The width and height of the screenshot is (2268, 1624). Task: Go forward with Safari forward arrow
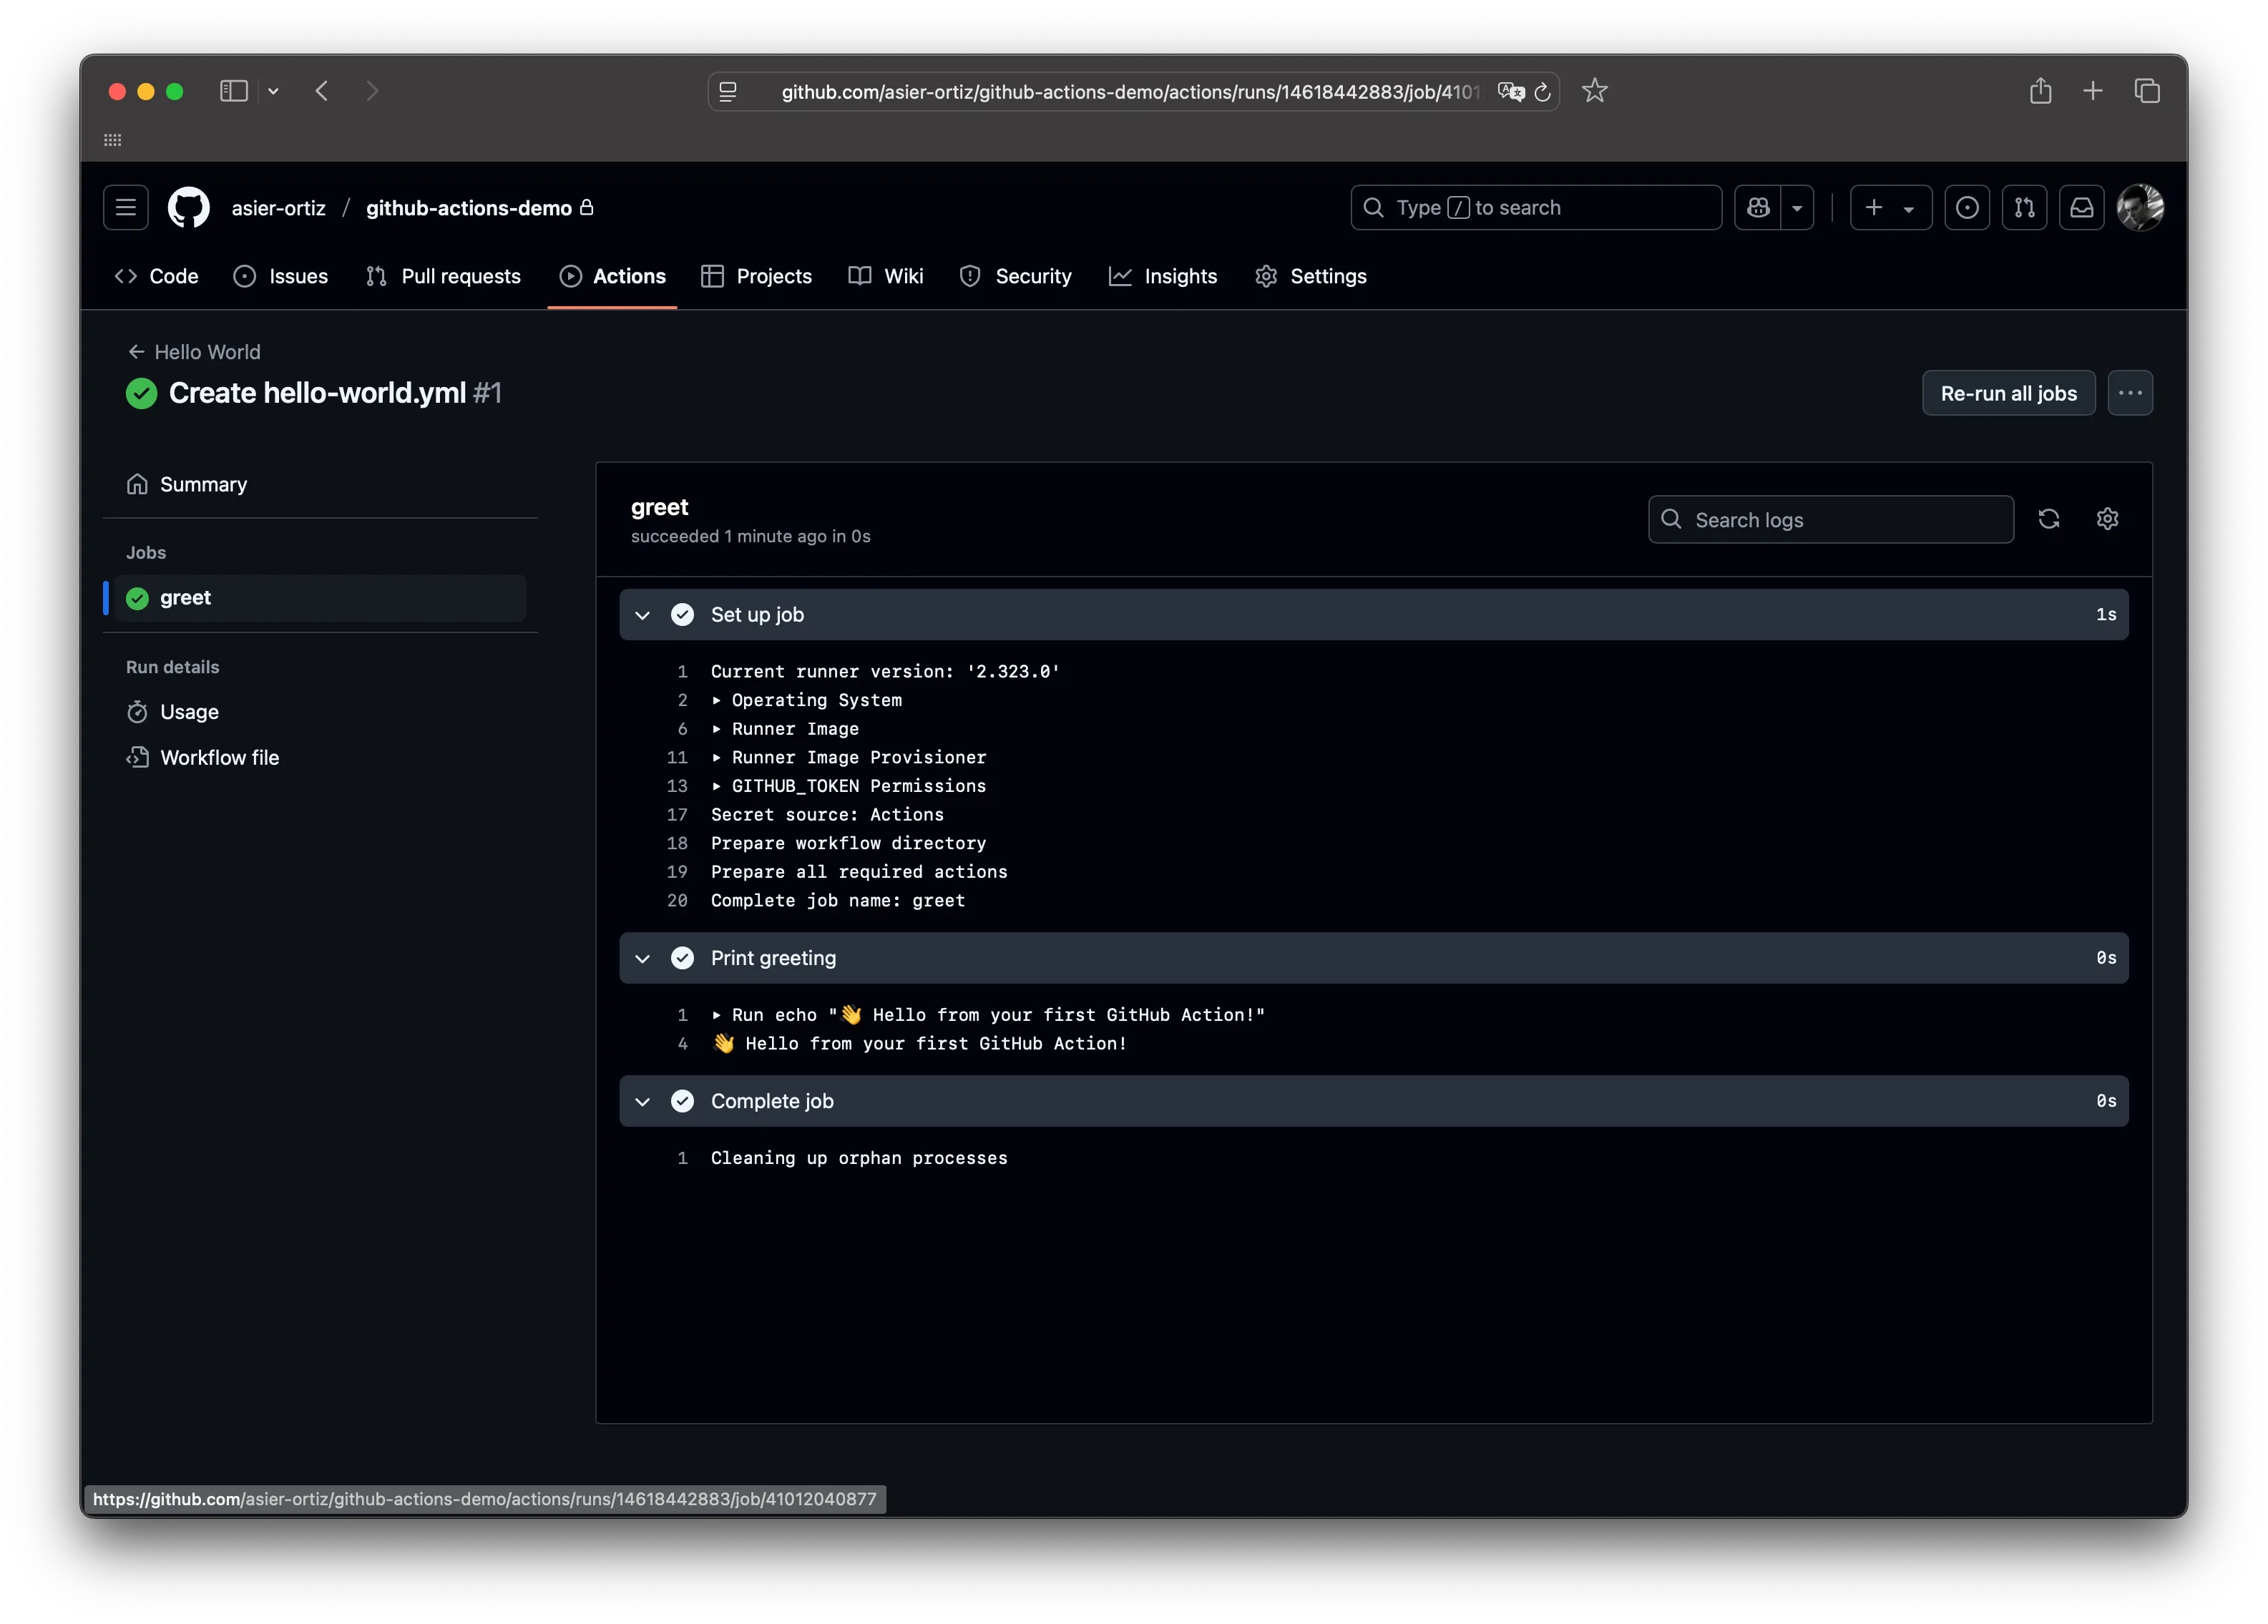(x=373, y=91)
